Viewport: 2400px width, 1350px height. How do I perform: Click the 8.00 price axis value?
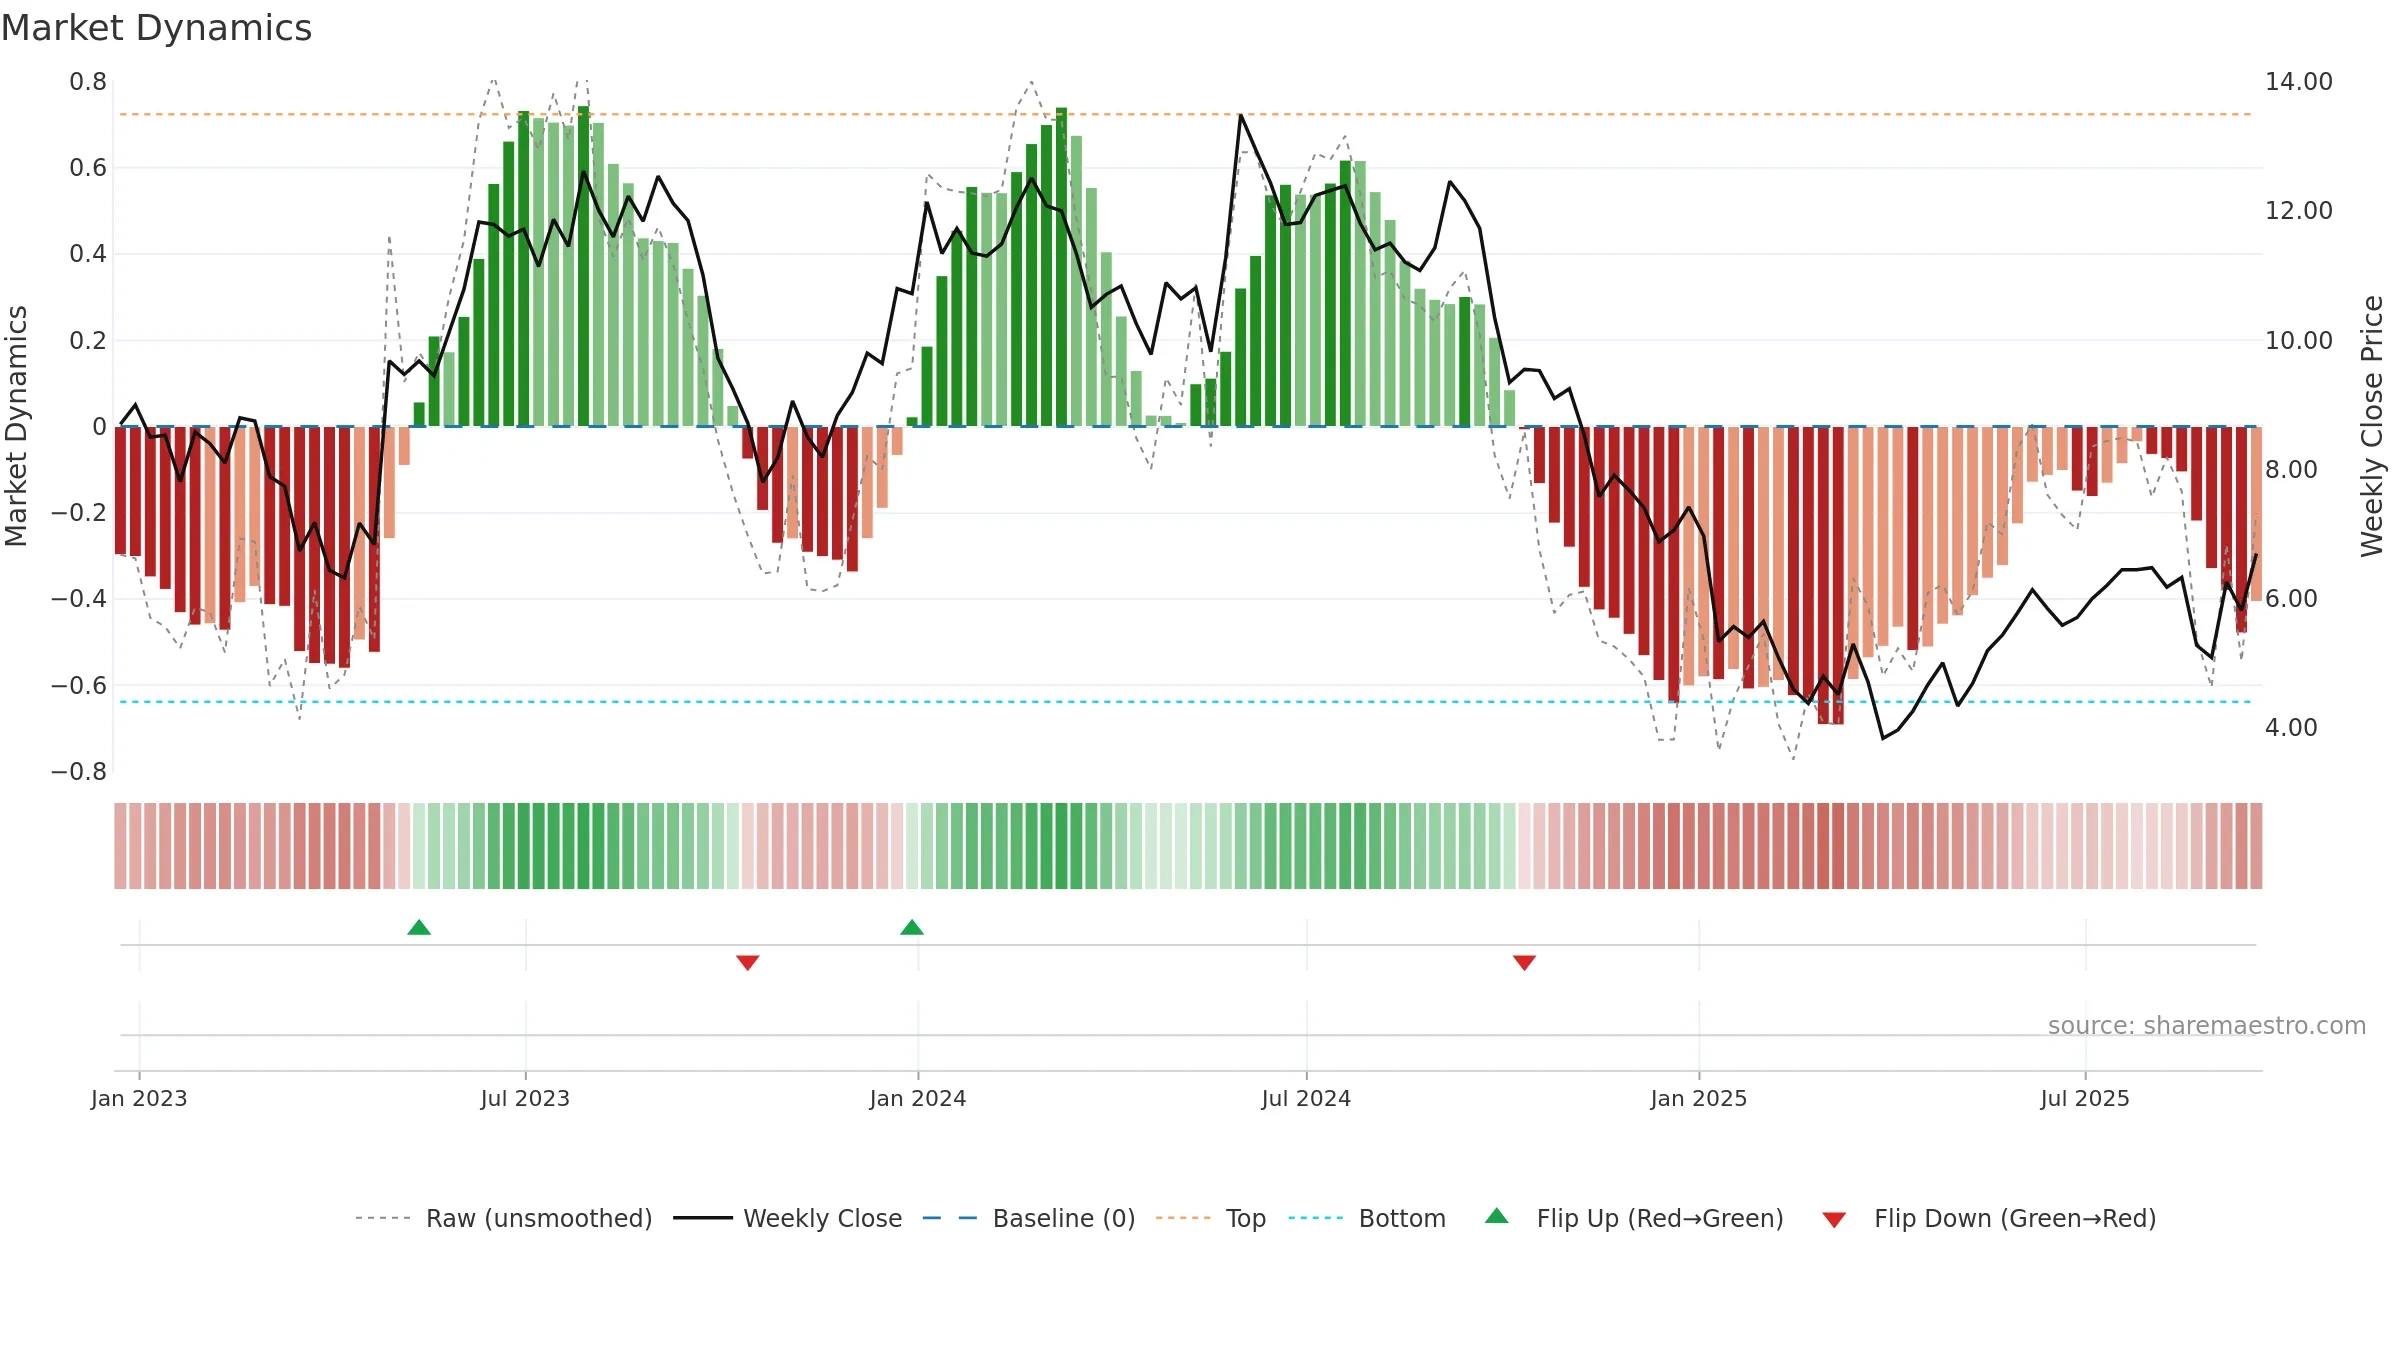tap(2290, 470)
